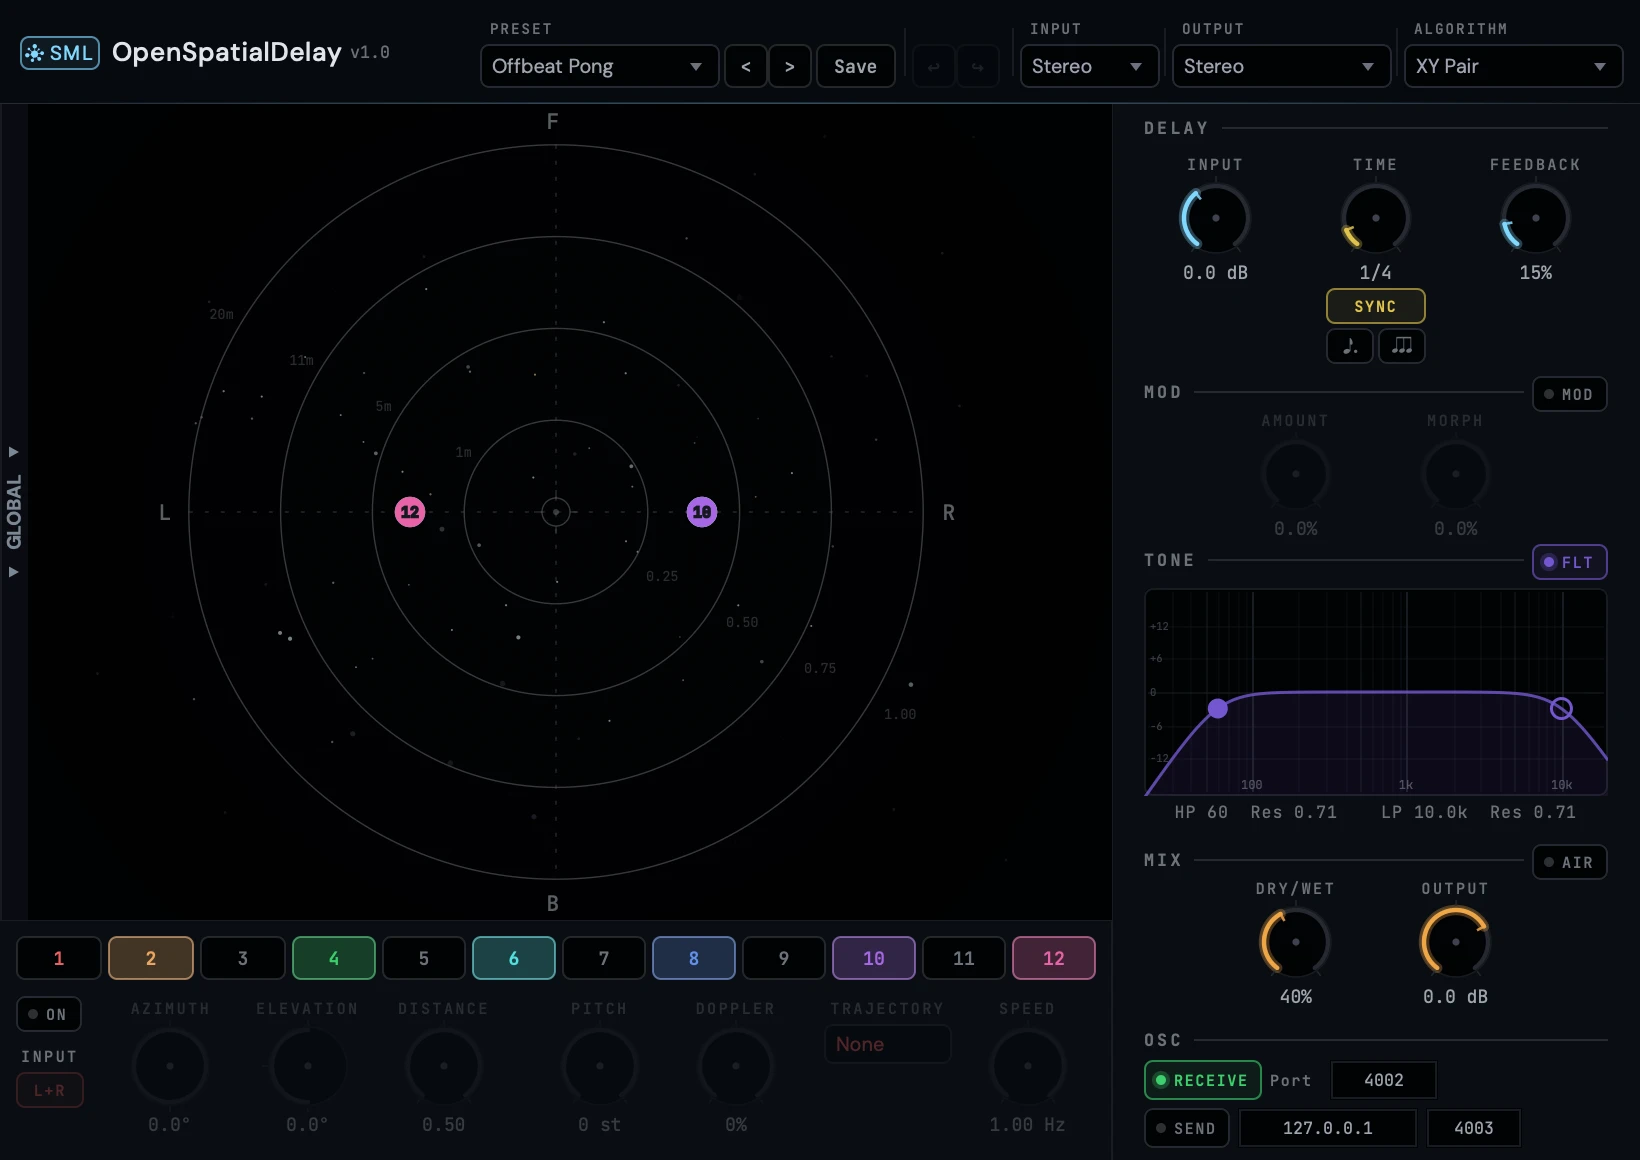Open the Output Stereo dropdown

(x=1281, y=67)
